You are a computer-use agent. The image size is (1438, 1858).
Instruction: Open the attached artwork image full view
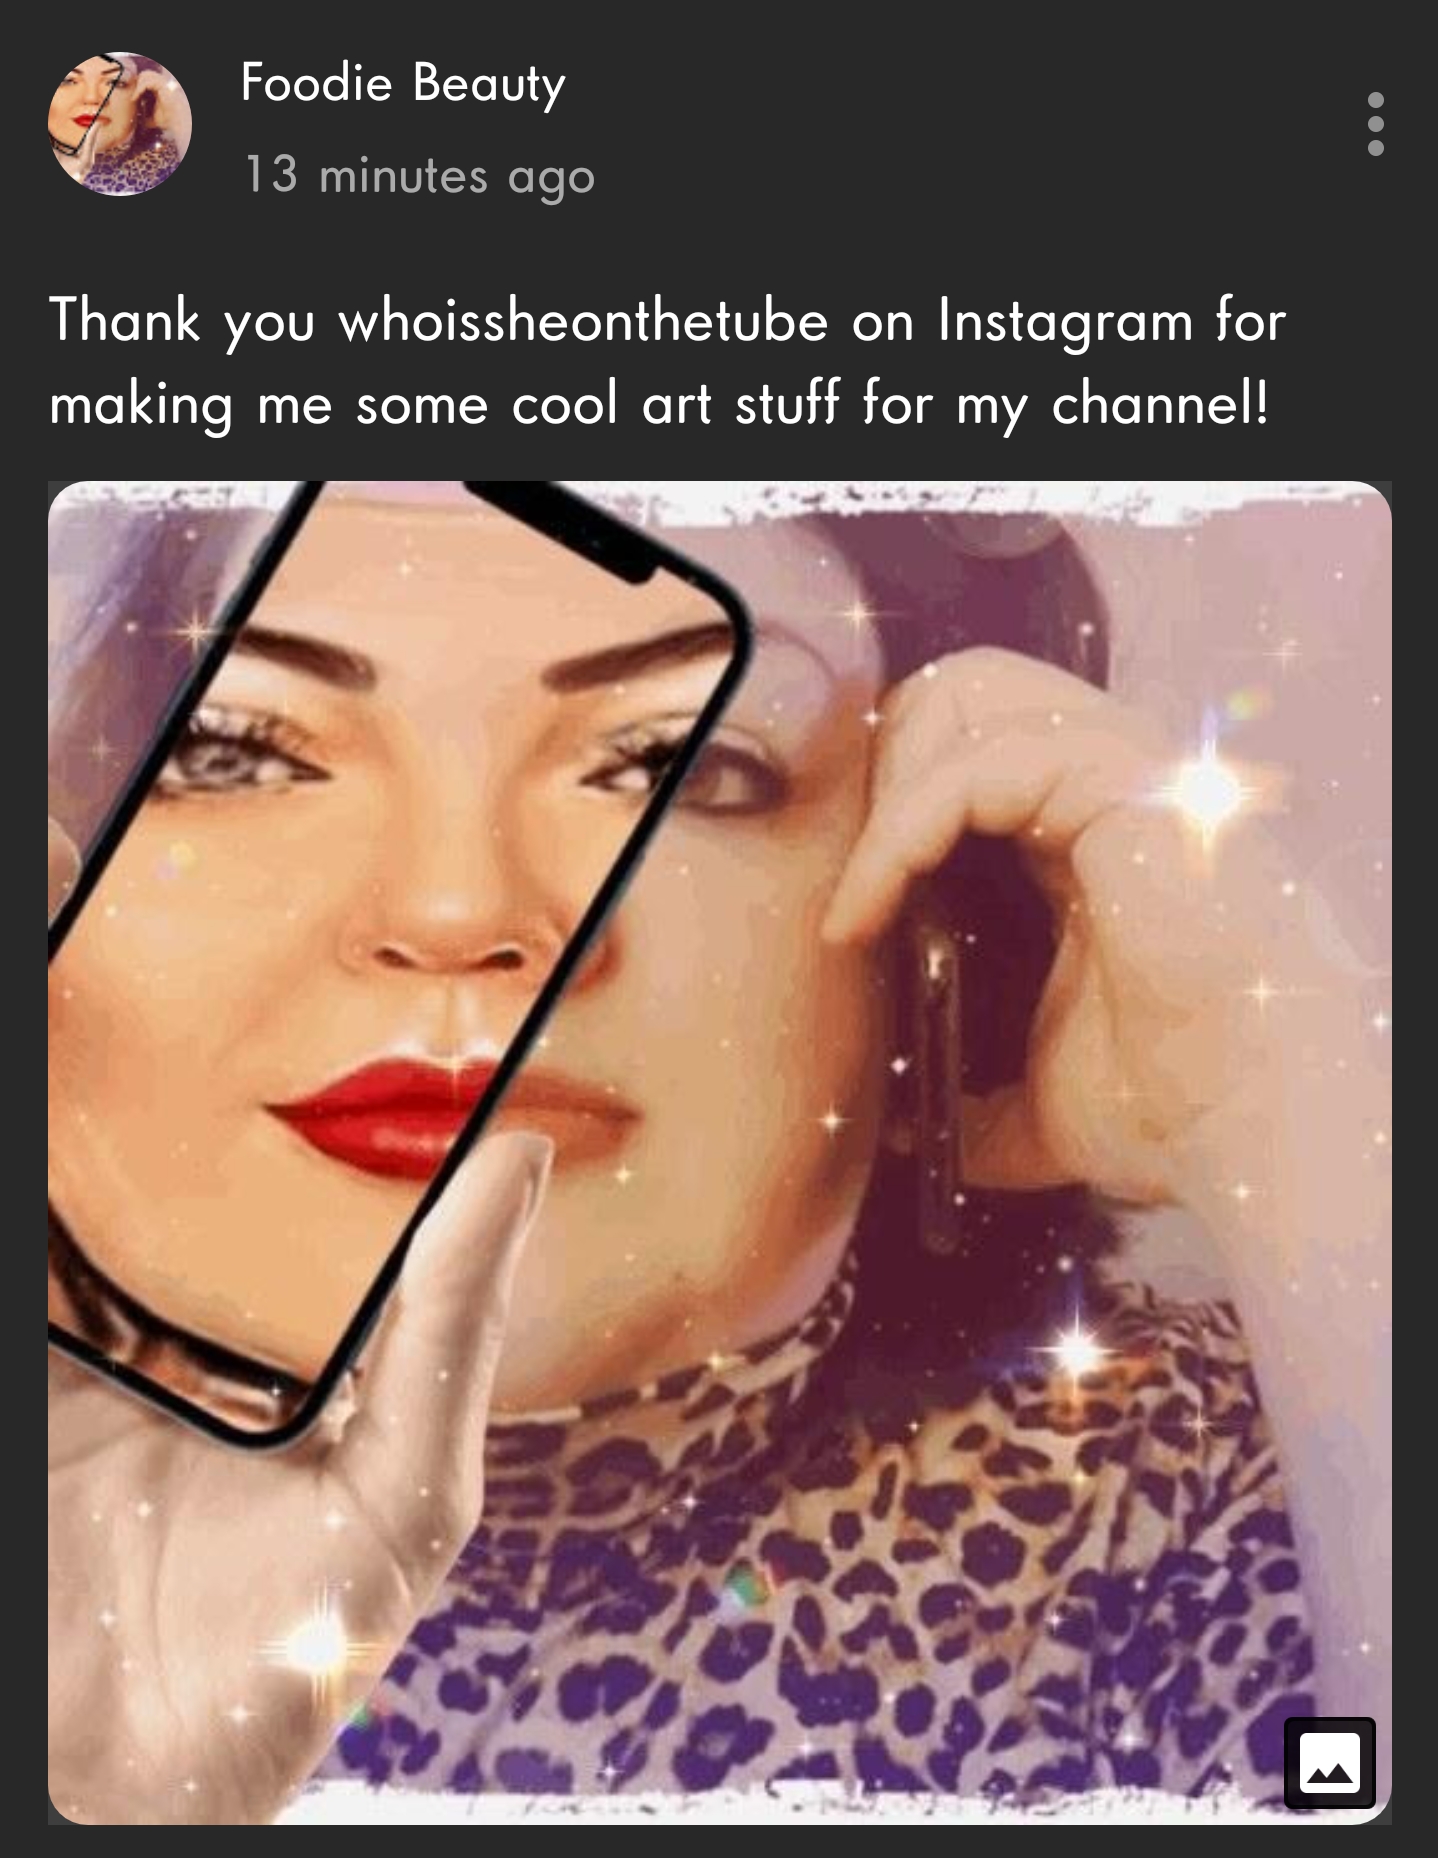pos(720,1153)
